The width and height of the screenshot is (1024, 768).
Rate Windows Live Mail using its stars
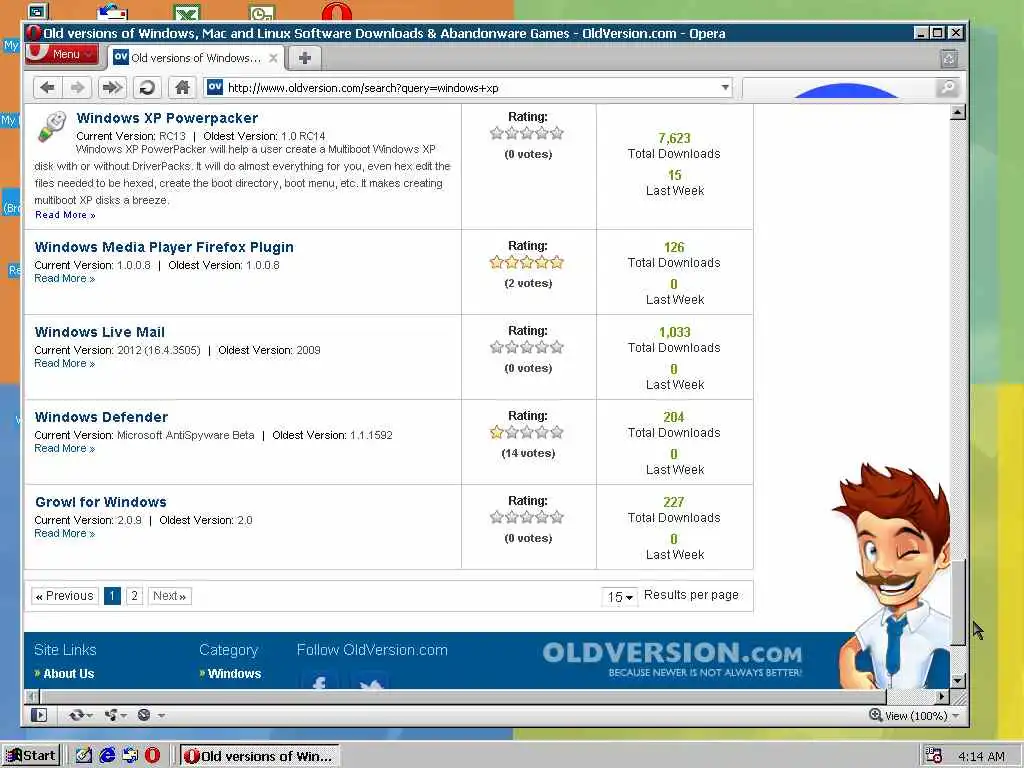point(526,347)
